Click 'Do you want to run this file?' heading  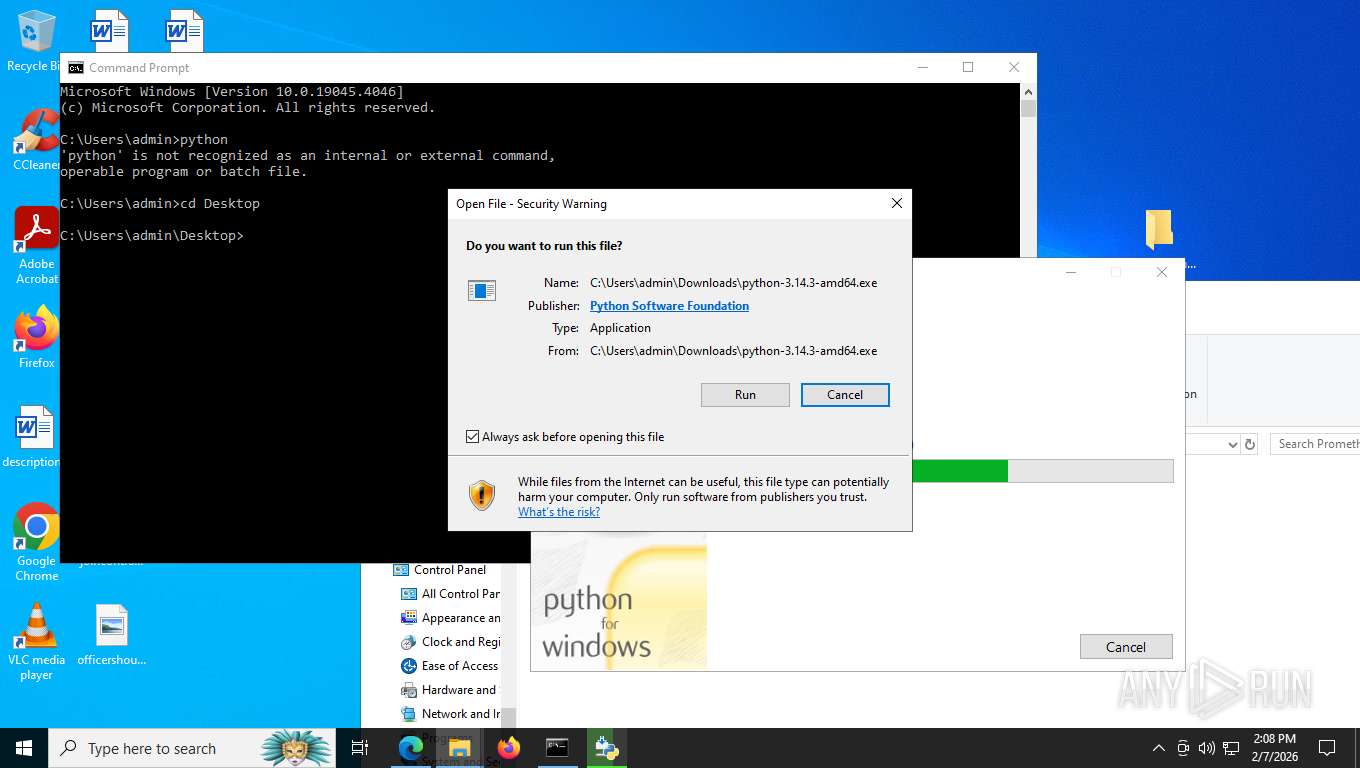pos(544,246)
